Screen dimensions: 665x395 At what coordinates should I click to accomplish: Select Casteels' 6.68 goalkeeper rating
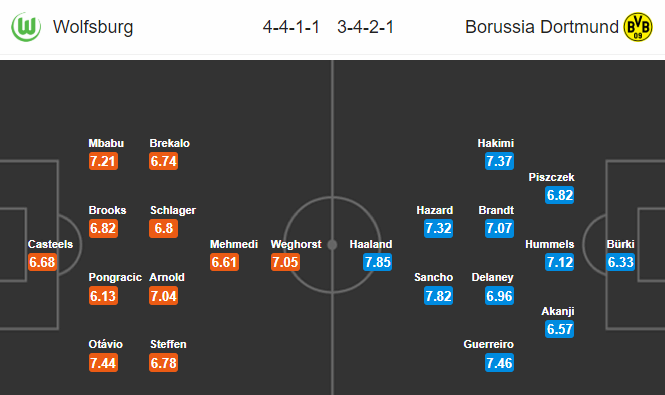[x=42, y=262]
